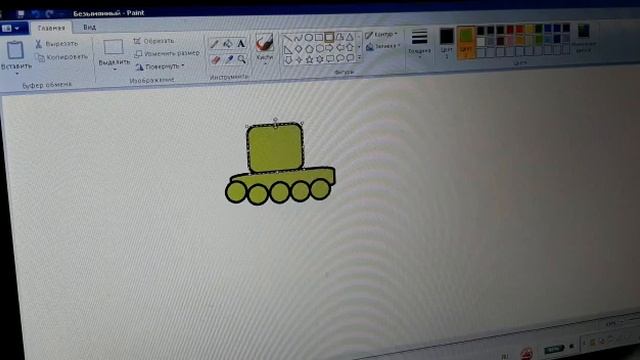Open the Outline (Контур) dropdown

coord(382,34)
